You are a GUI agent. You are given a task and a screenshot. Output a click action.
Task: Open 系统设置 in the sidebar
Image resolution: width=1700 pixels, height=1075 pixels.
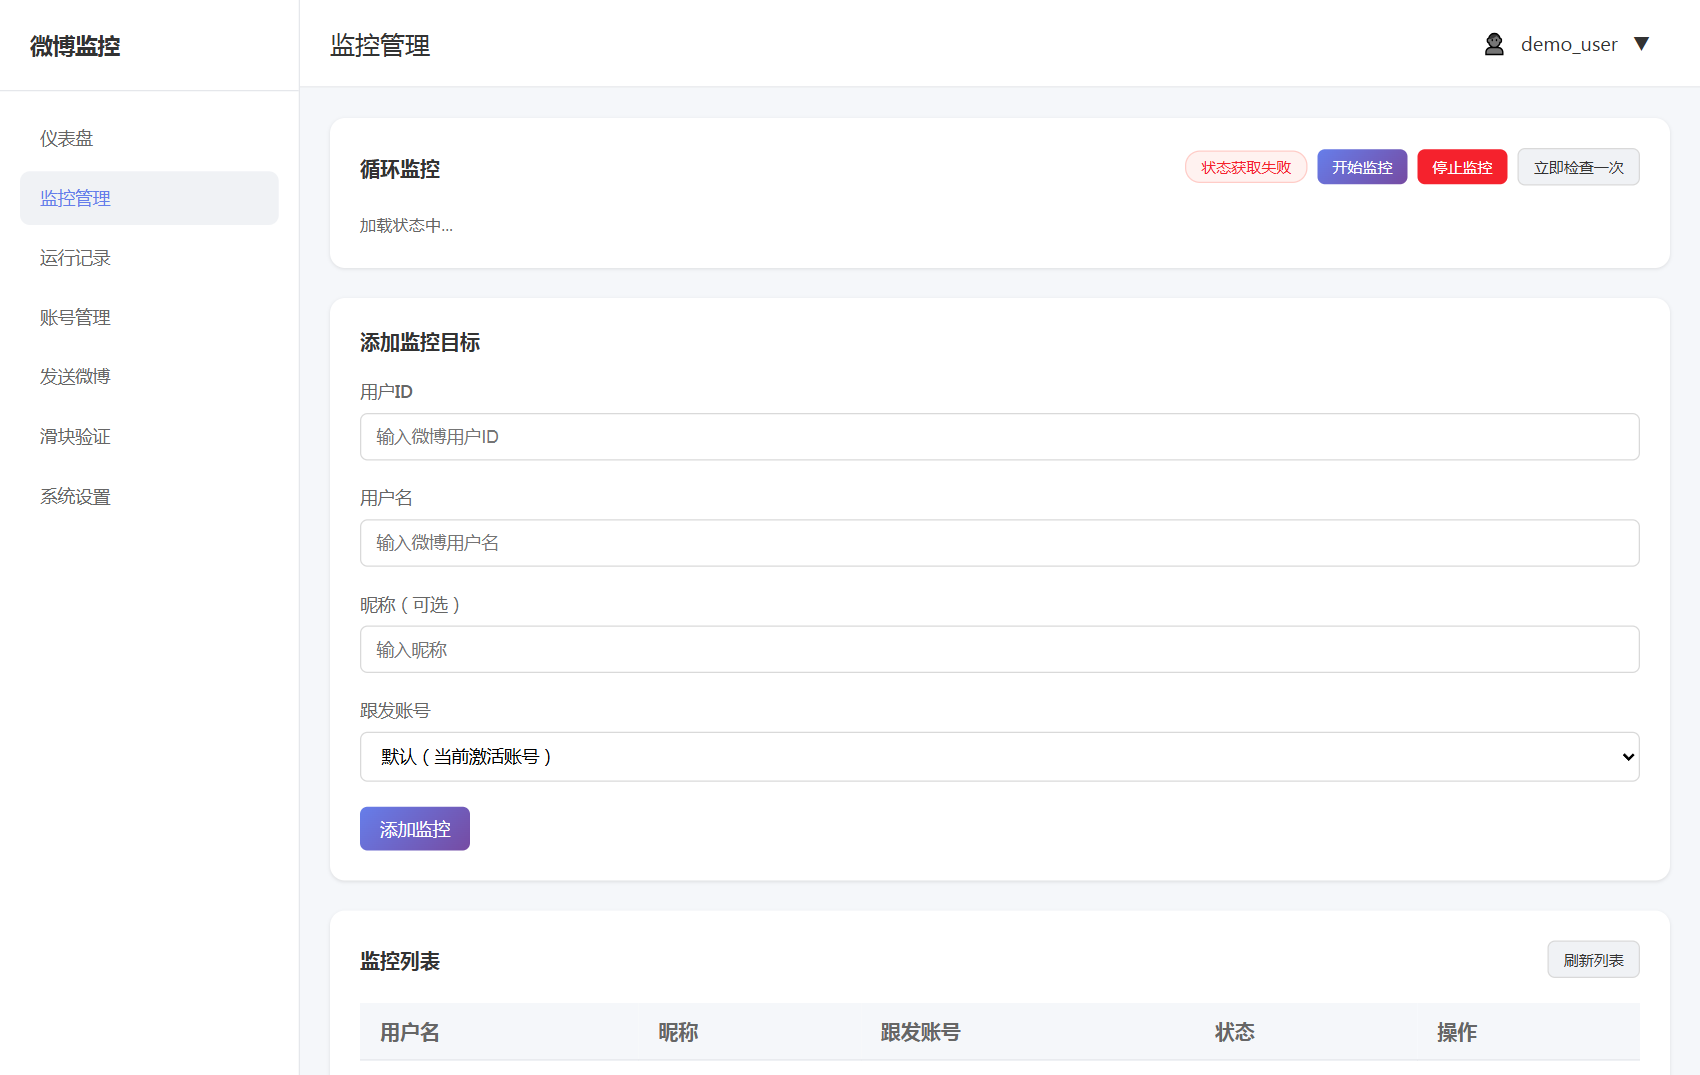(x=149, y=496)
